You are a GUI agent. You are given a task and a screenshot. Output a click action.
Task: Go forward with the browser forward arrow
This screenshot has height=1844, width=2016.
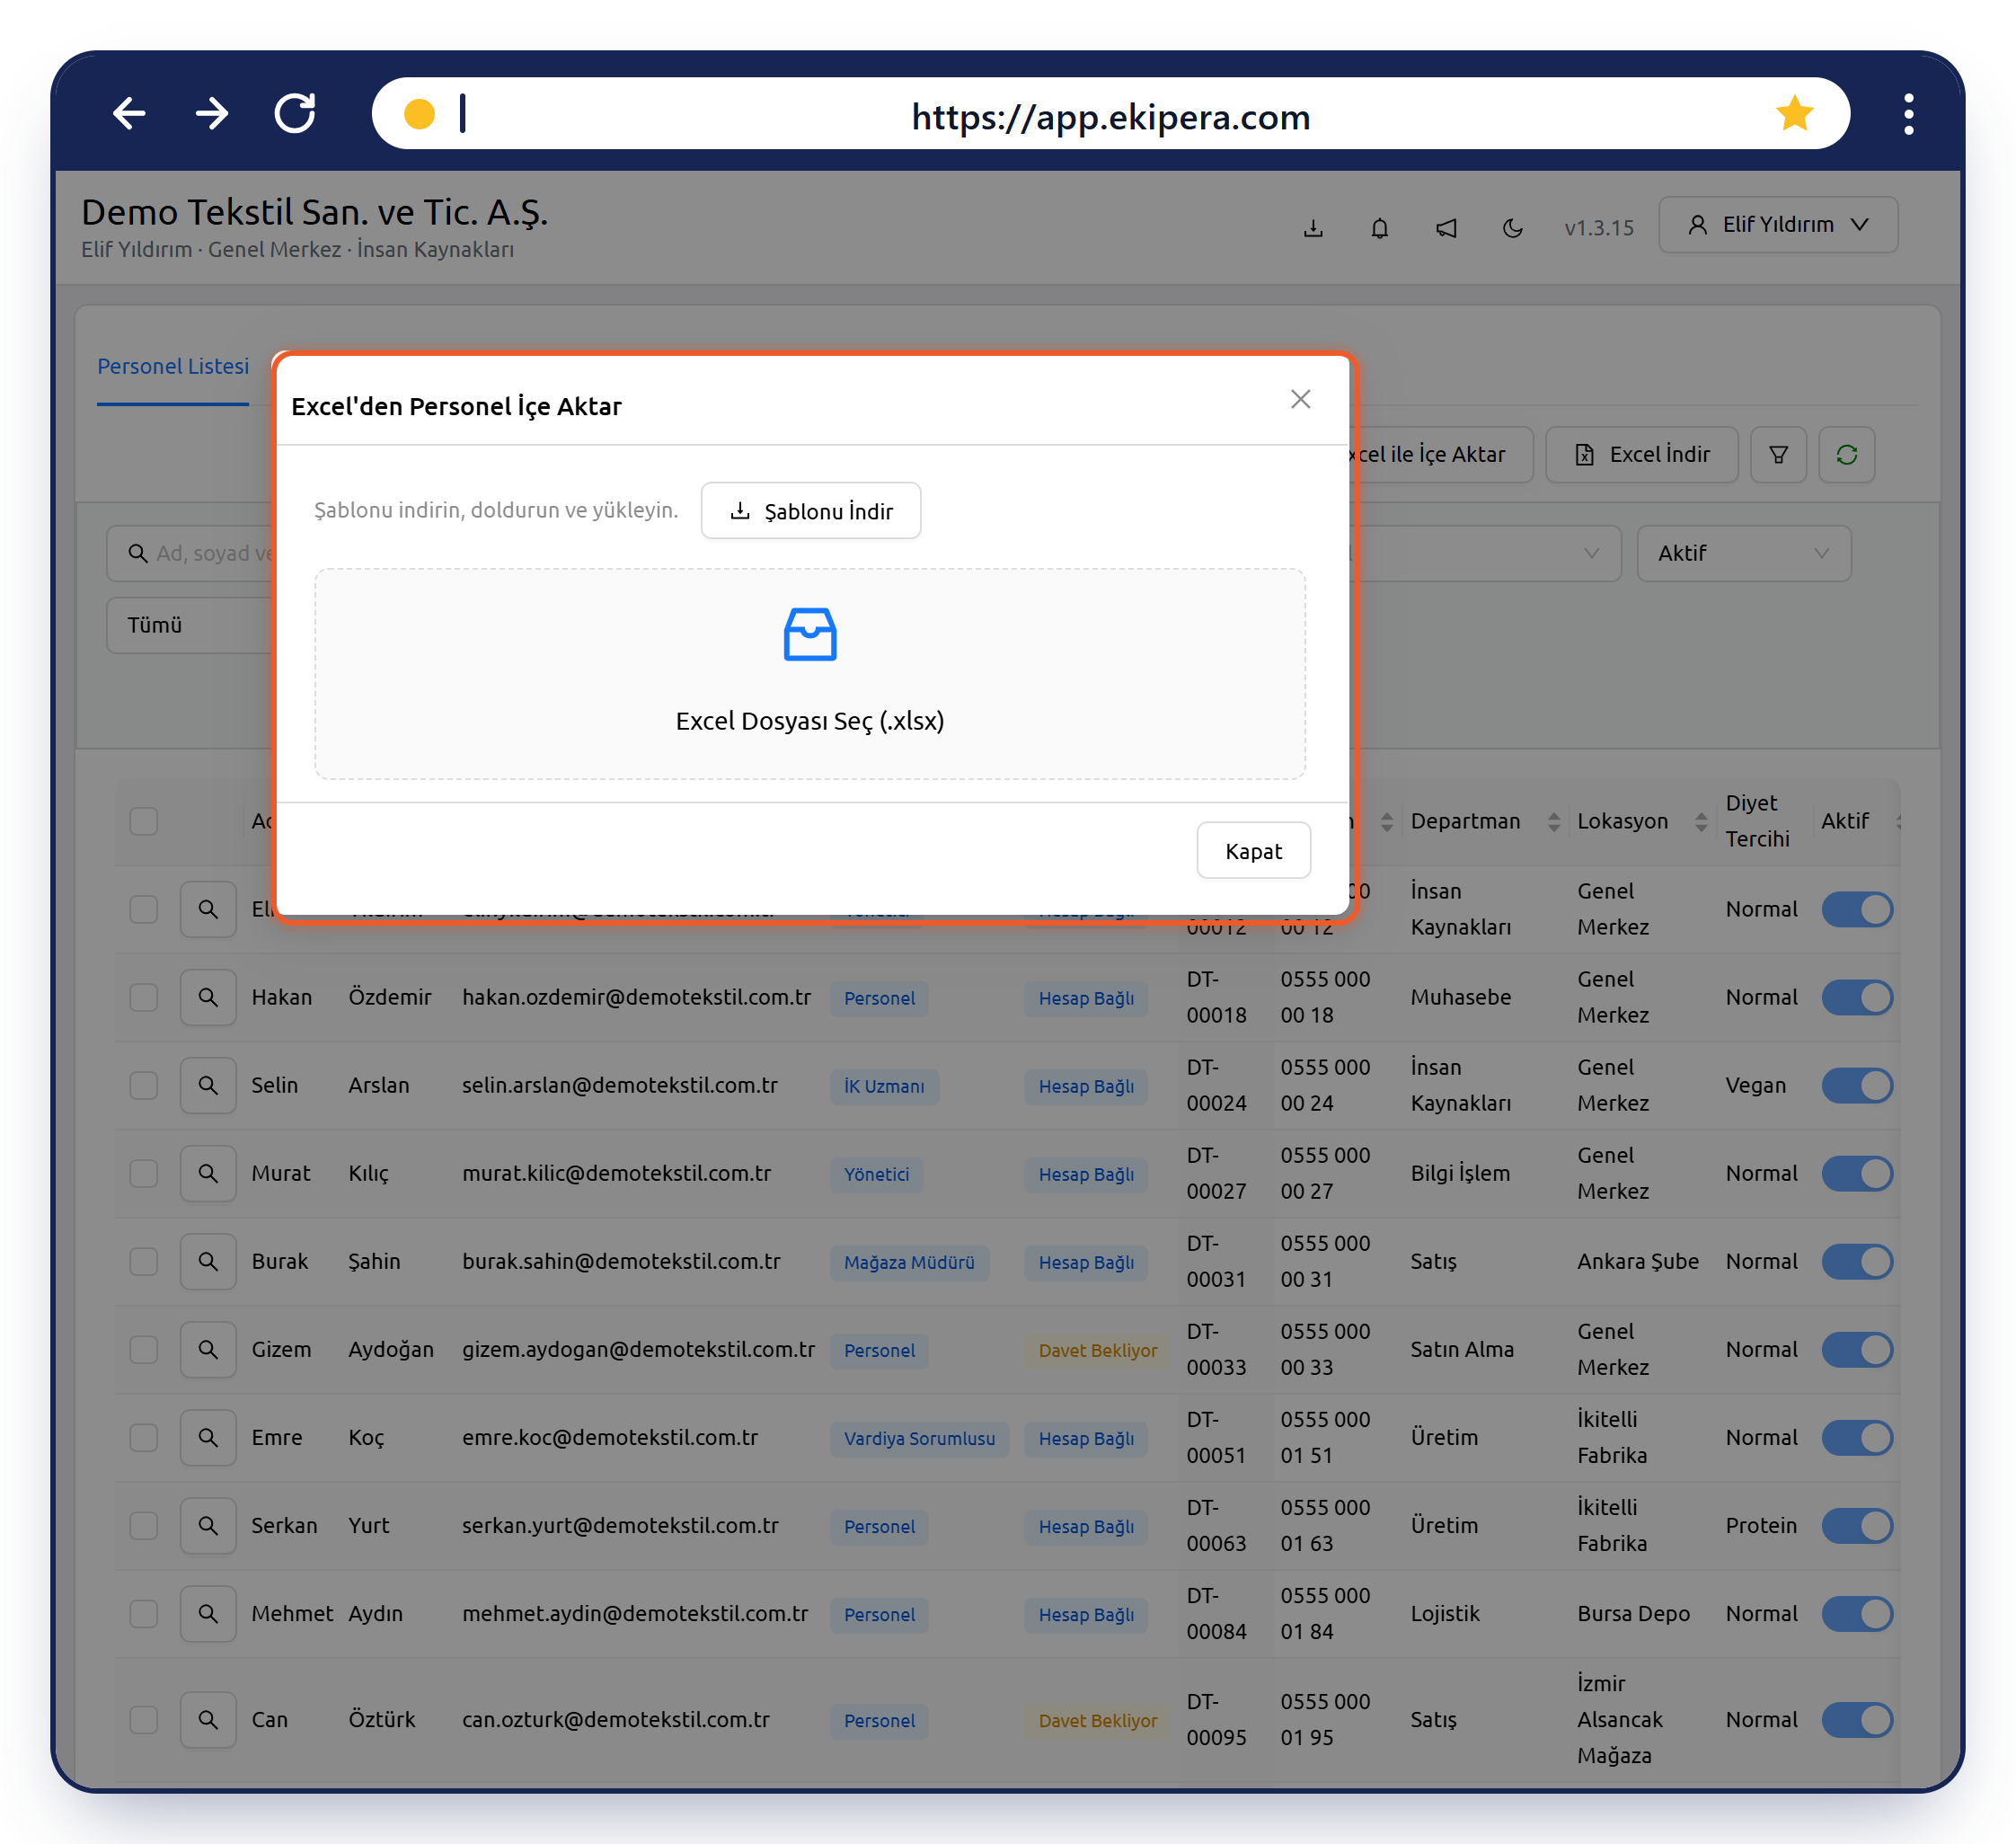(x=212, y=114)
